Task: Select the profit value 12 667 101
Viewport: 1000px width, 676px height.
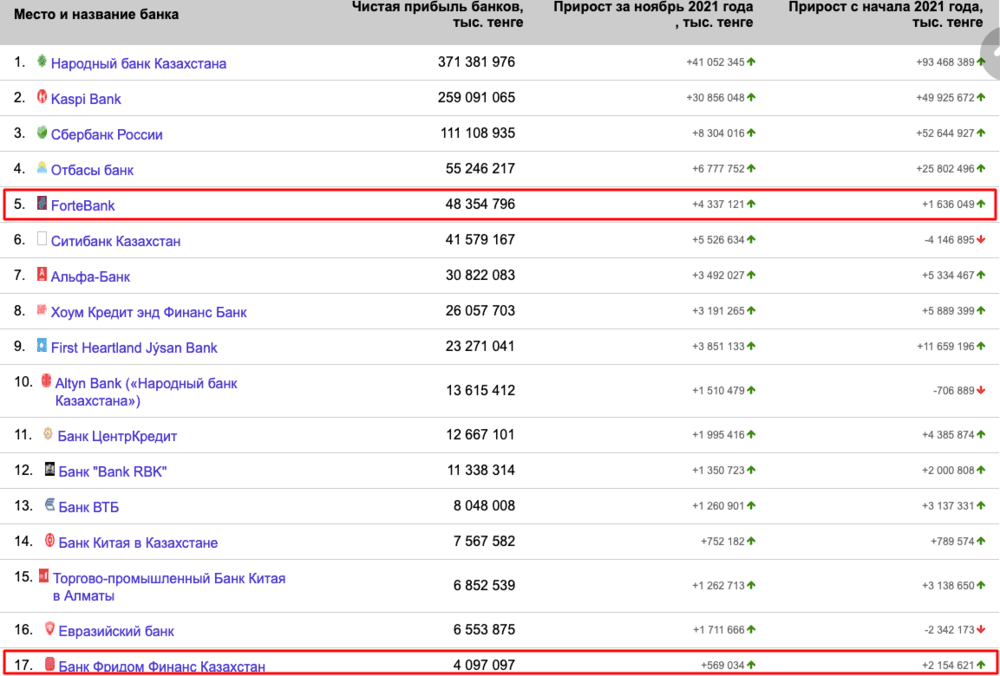Action: coord(481,435)
